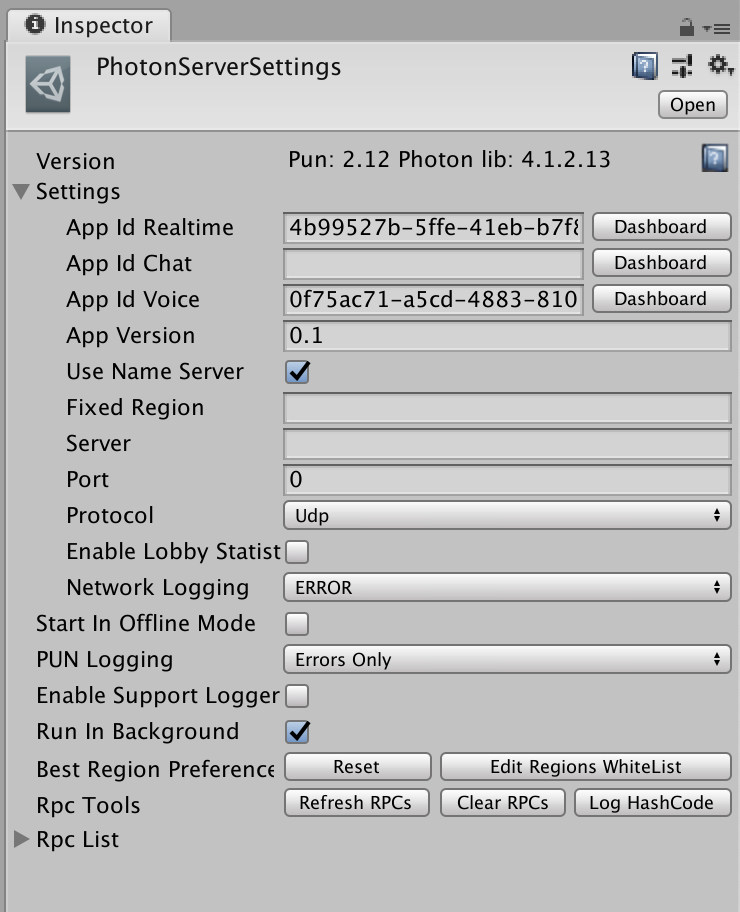
Task: Focus the Server address field
Action: click(507, 444)
